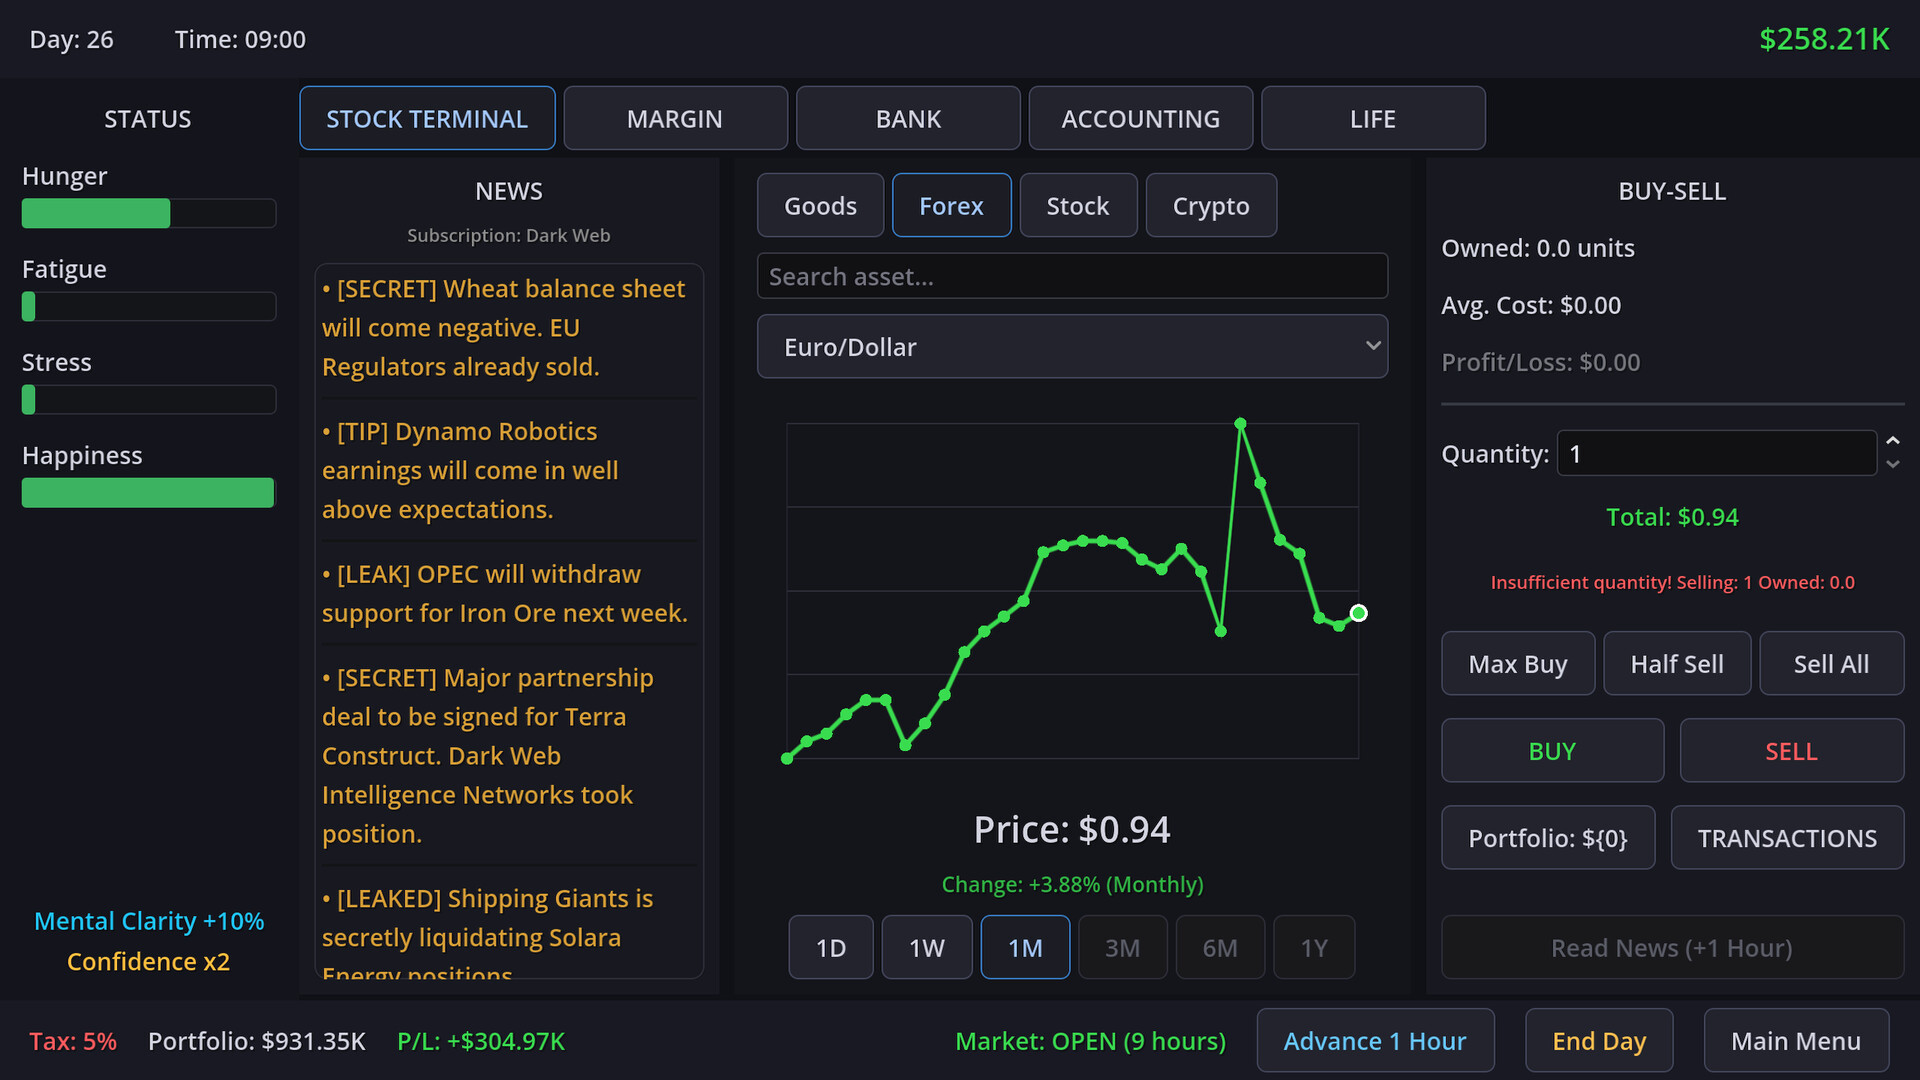Image resolution: width=1920 pixels, height=1080 pixels.
Task: Click the Search asset input field
Action: point(1072,277)
